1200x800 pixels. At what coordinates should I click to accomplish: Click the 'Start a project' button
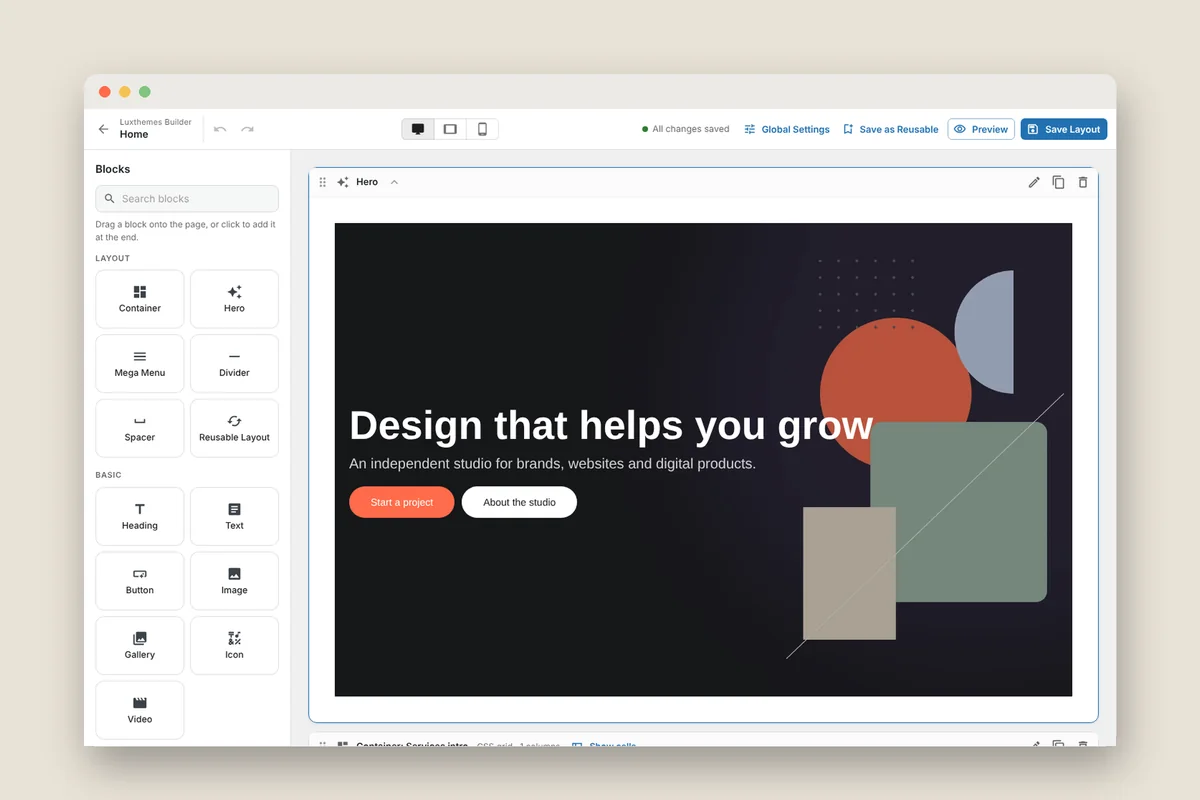point(402,502)
